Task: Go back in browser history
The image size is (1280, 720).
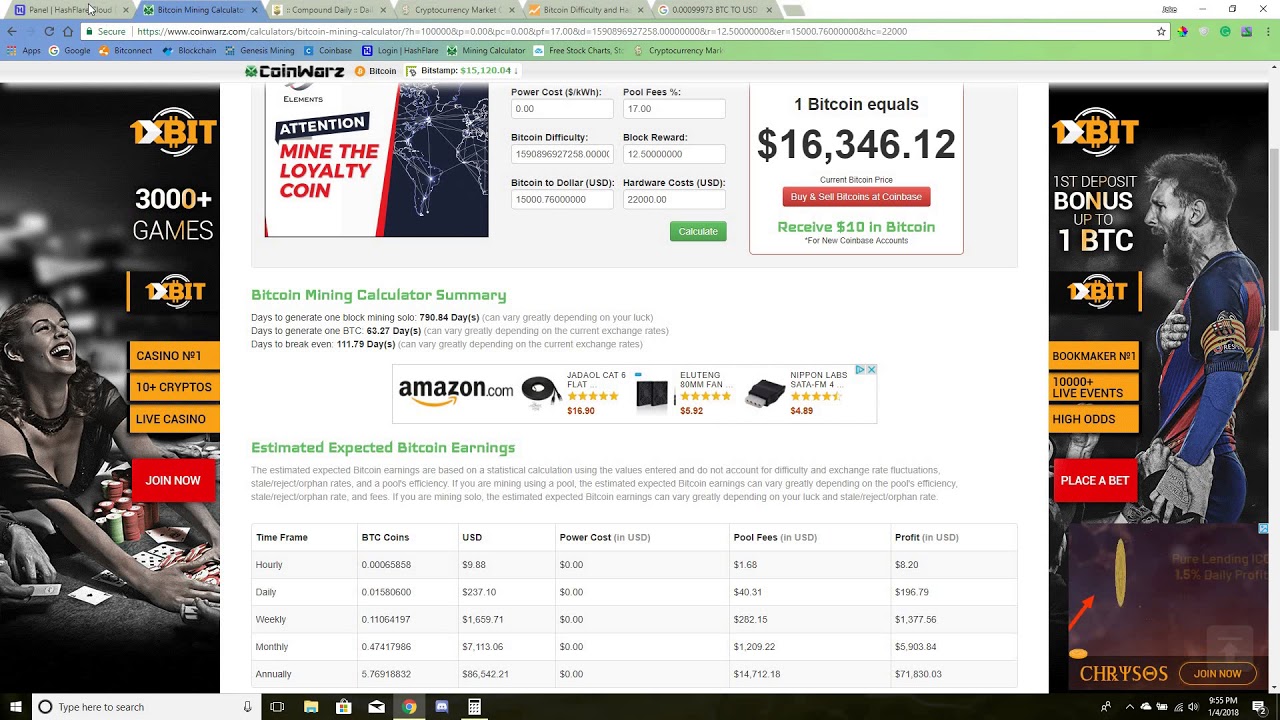Action: [x=12, y=31]
